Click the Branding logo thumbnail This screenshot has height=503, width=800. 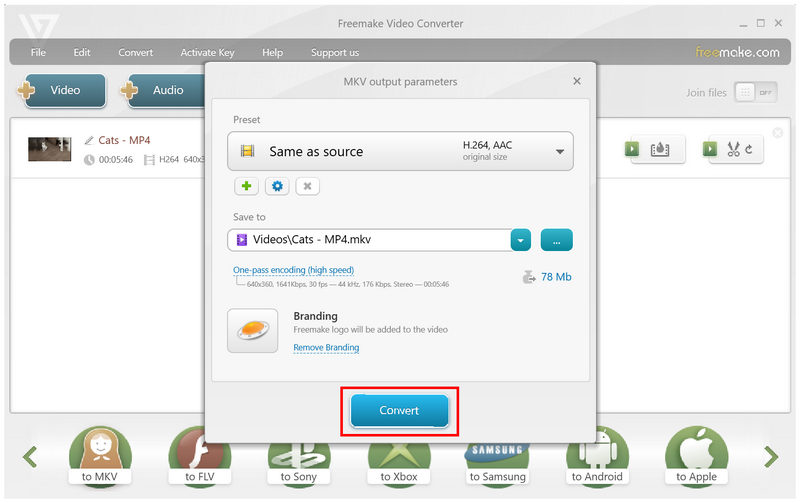253,331
